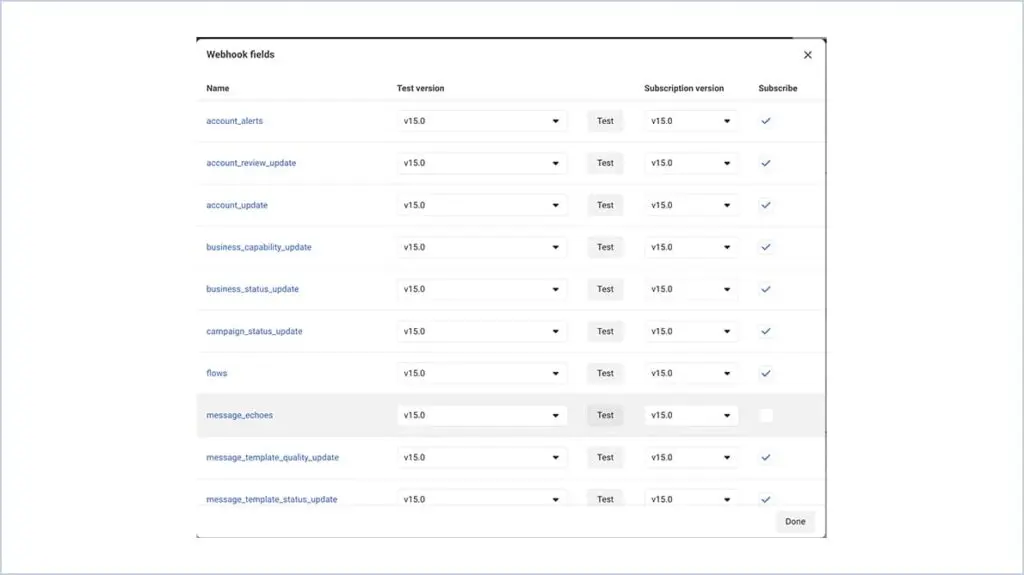The image size is (1024, 575).
Task: Open the message_template_status_update field link
Action: click(x=272, y=499)
